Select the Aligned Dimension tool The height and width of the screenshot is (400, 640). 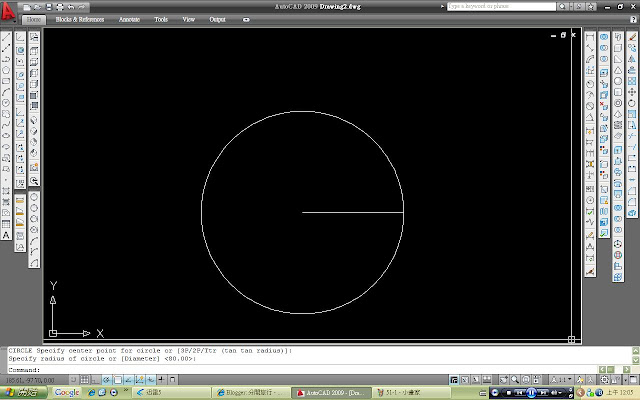(x=590, y=48)
